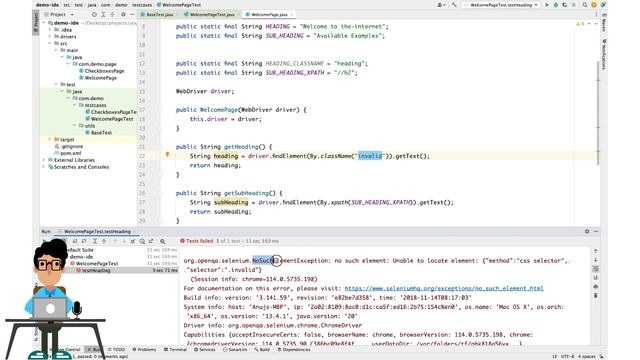
Task: Click the orange updates icon in the top-right
Action: pyautogui.click(x=594, y=5)
